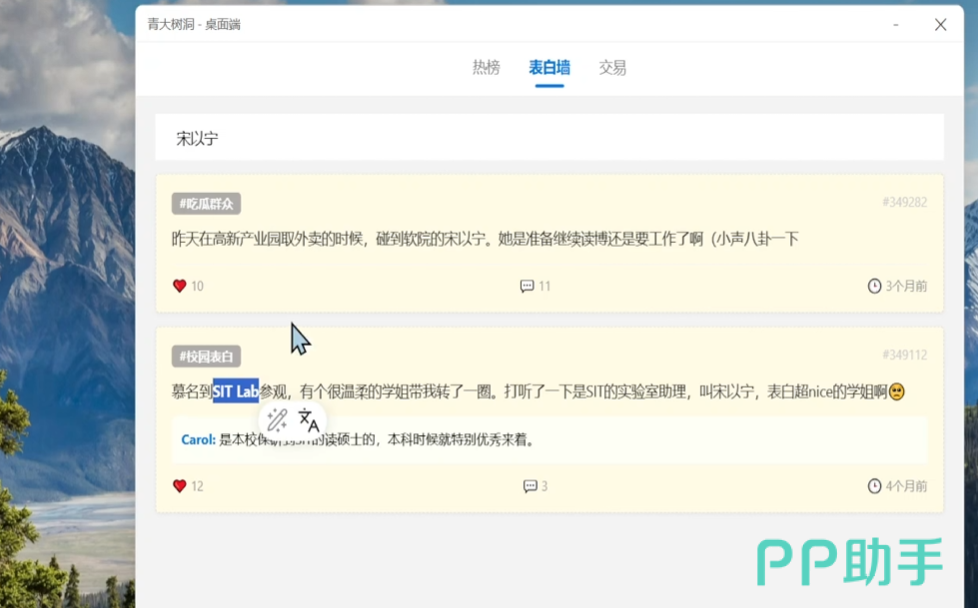Open post number #349112
Viewport: 978px width, 608px height.
904,355
